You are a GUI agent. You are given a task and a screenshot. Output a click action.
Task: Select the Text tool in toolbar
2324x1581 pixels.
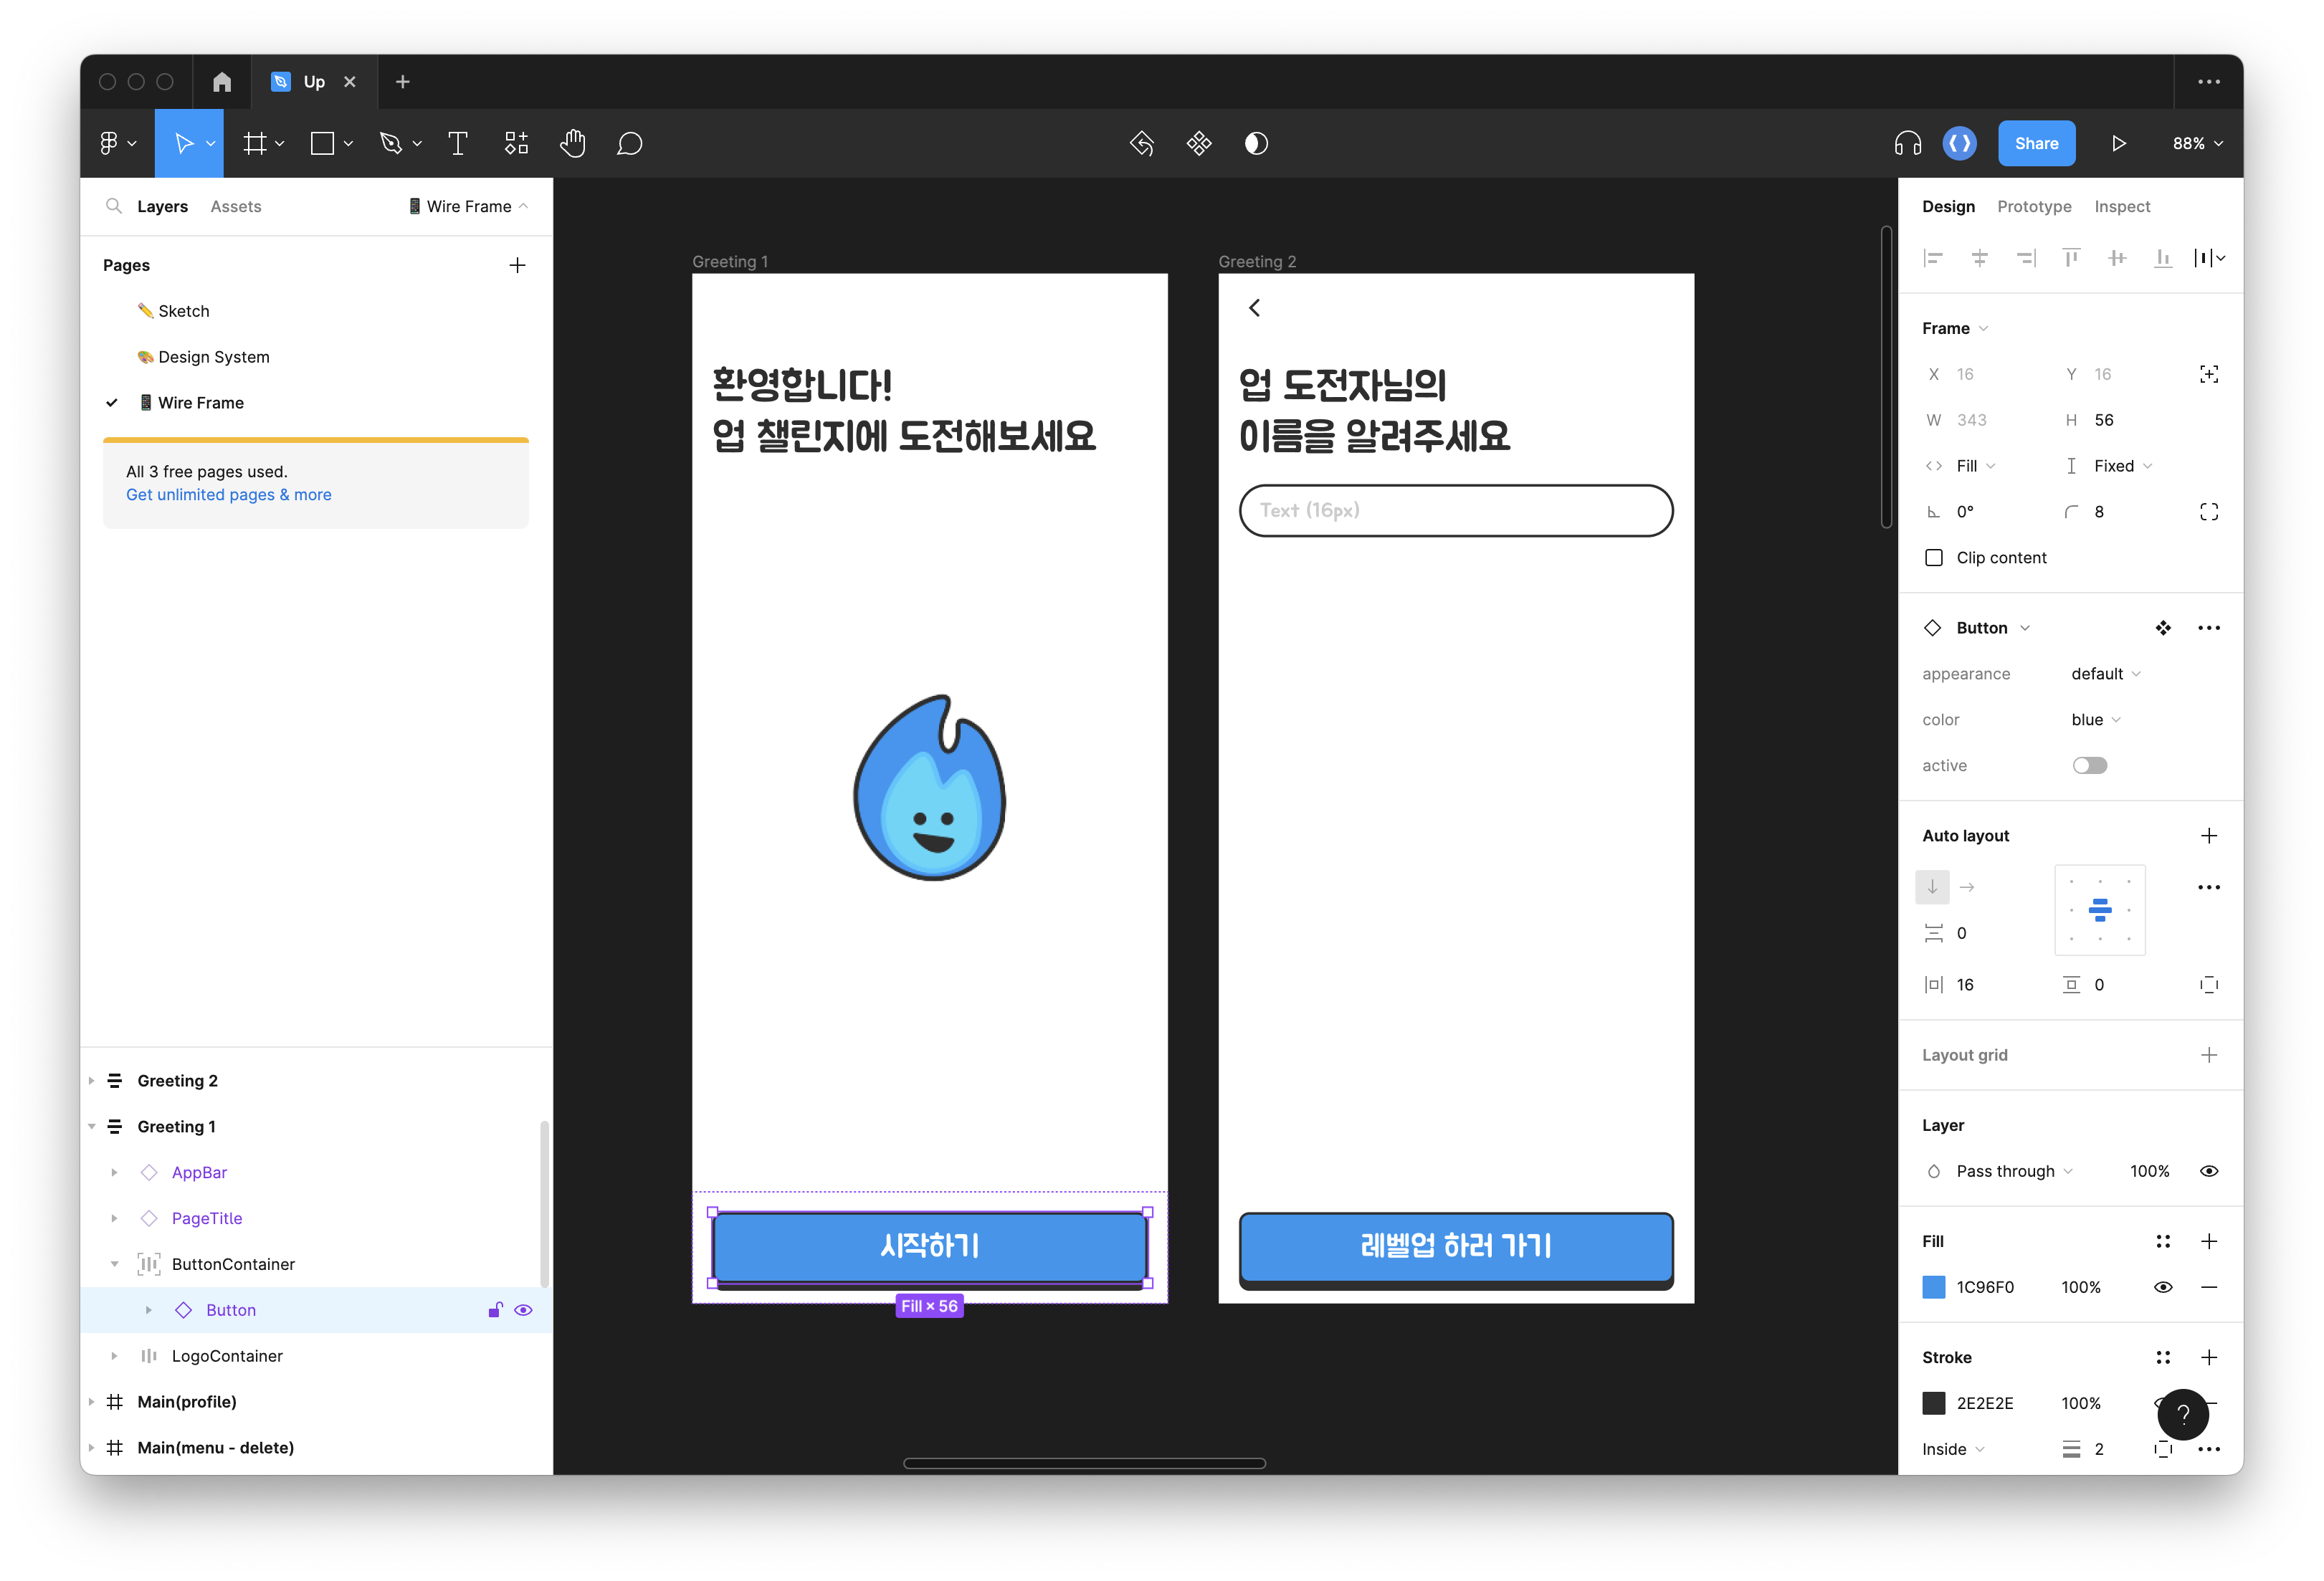[457, 143]
